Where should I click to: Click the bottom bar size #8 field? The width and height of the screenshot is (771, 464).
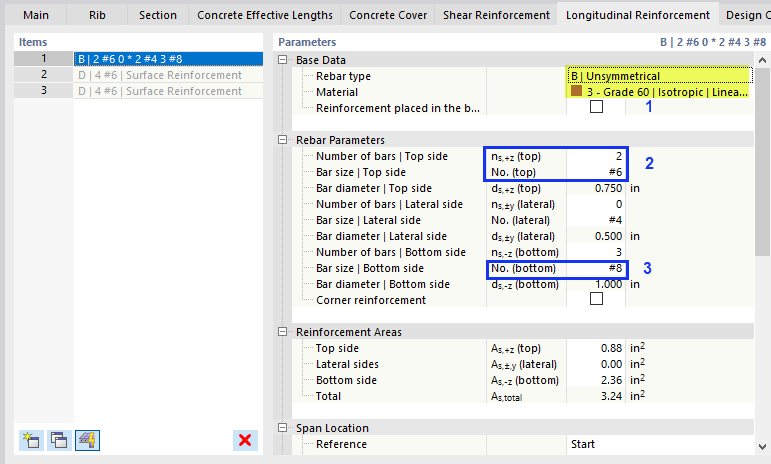(596, 268)
